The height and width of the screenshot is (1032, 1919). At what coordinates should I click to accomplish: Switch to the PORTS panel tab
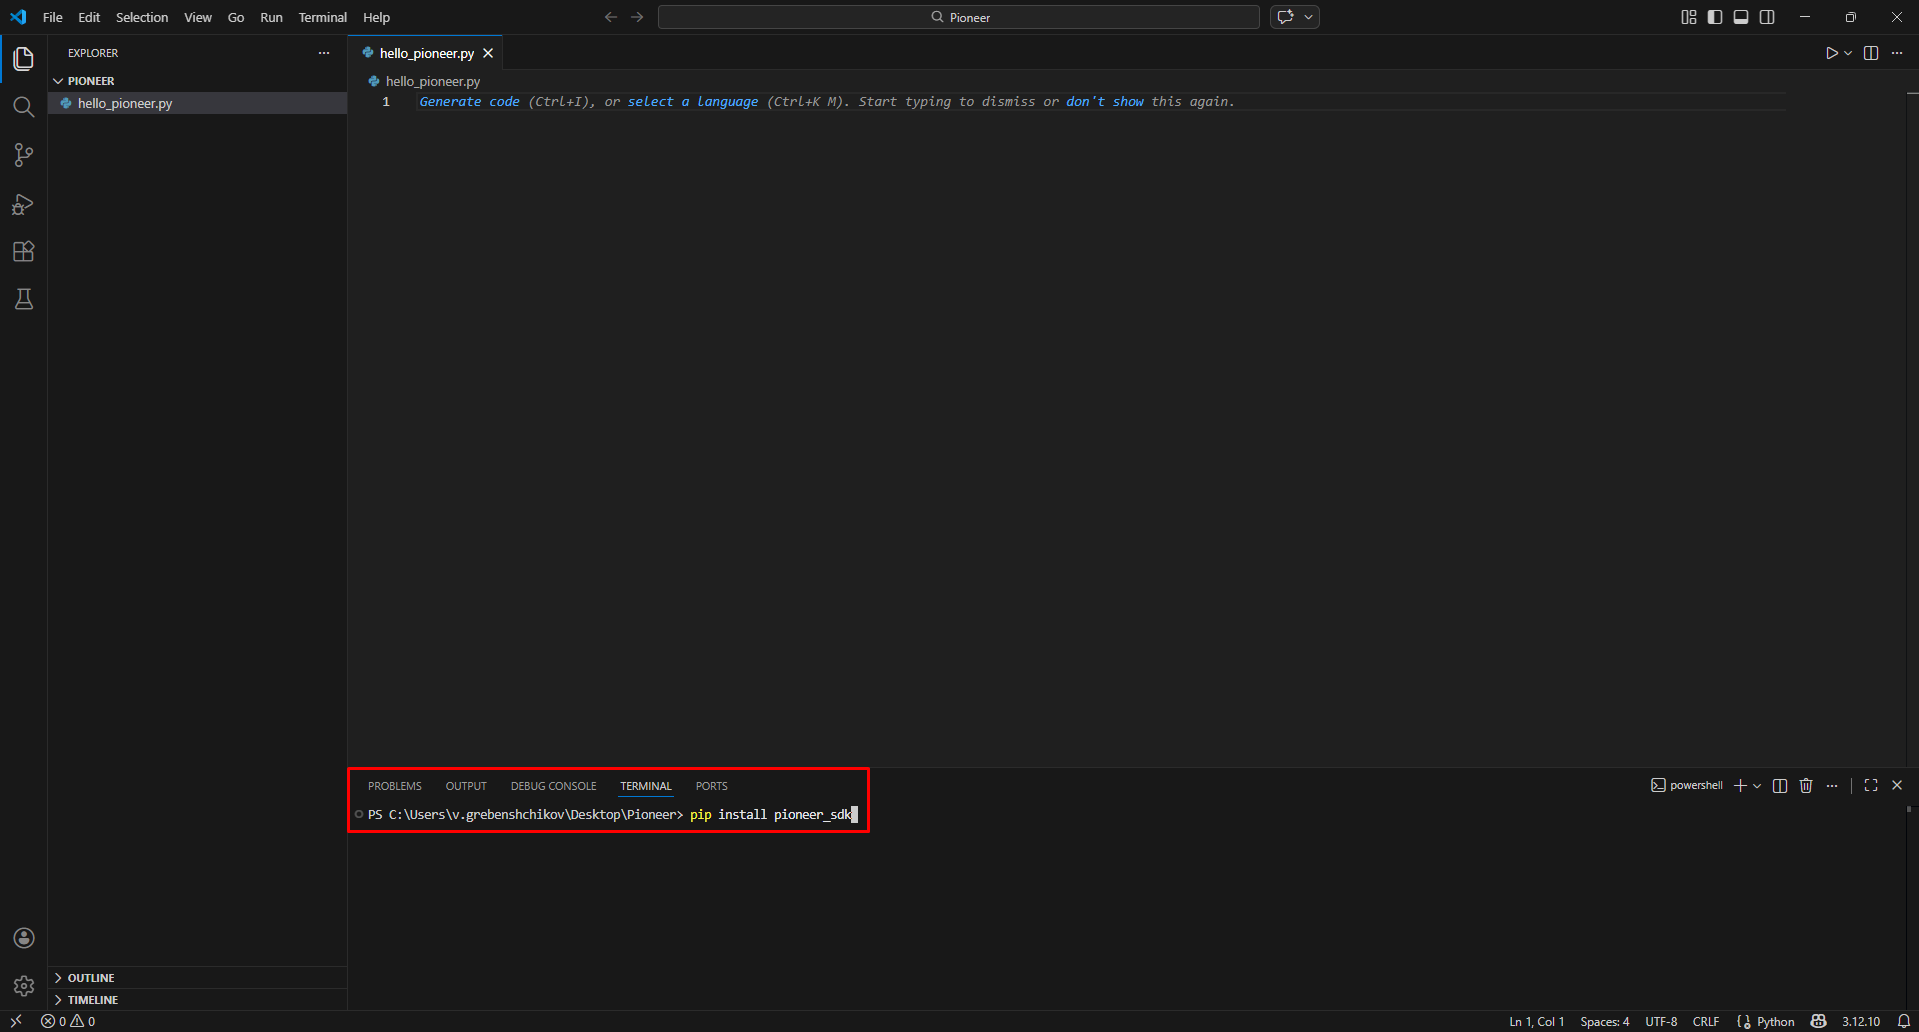pos(712,786)
